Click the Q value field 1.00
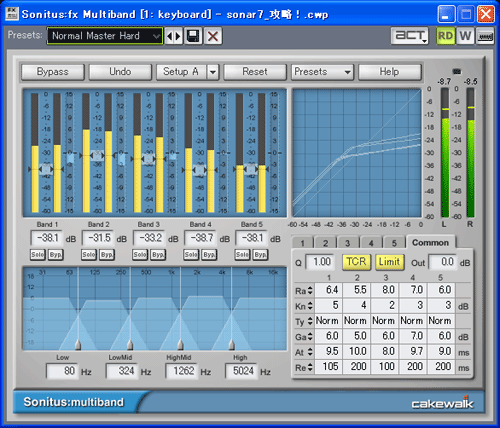 [x=319, y=262]
